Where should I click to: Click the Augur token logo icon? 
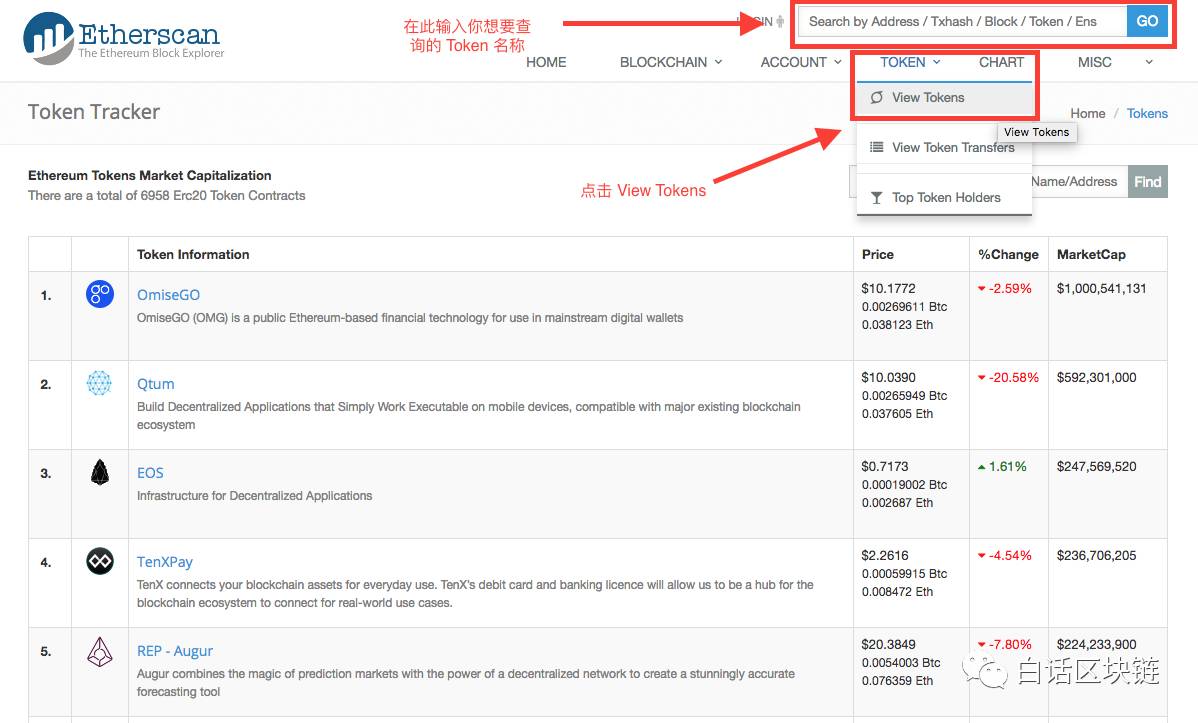click(100, 652)
